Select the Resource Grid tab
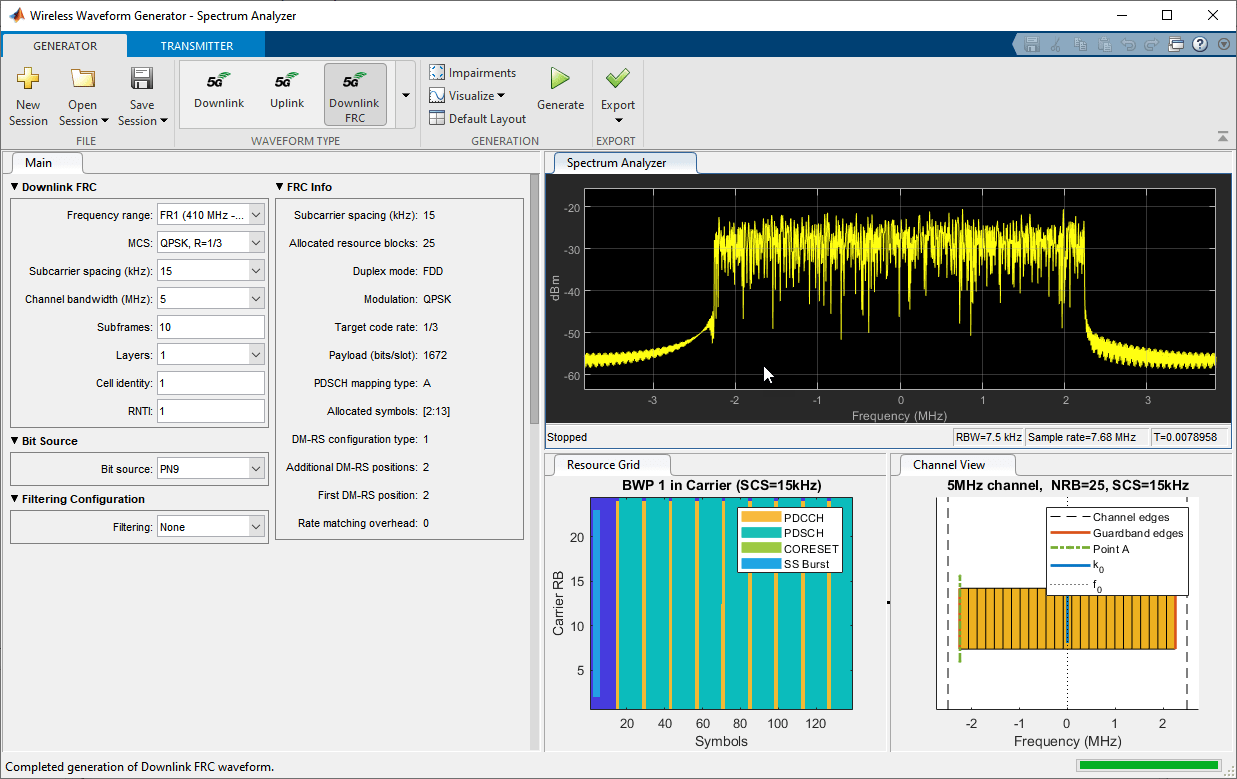Viewport: 1237px width, 779px height. [x=603, y=464]
